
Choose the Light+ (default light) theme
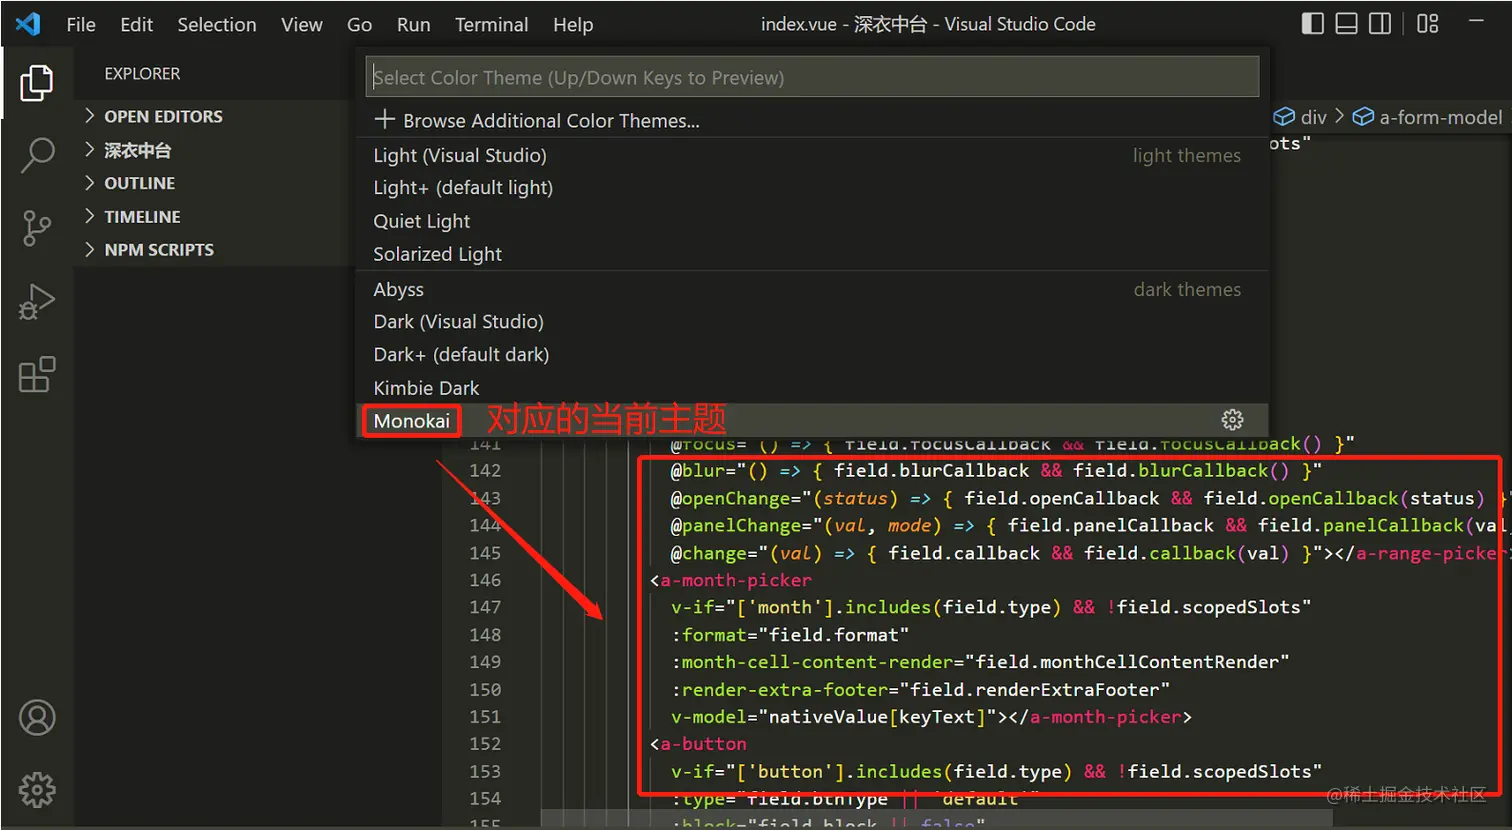click(x=812, y=187)
